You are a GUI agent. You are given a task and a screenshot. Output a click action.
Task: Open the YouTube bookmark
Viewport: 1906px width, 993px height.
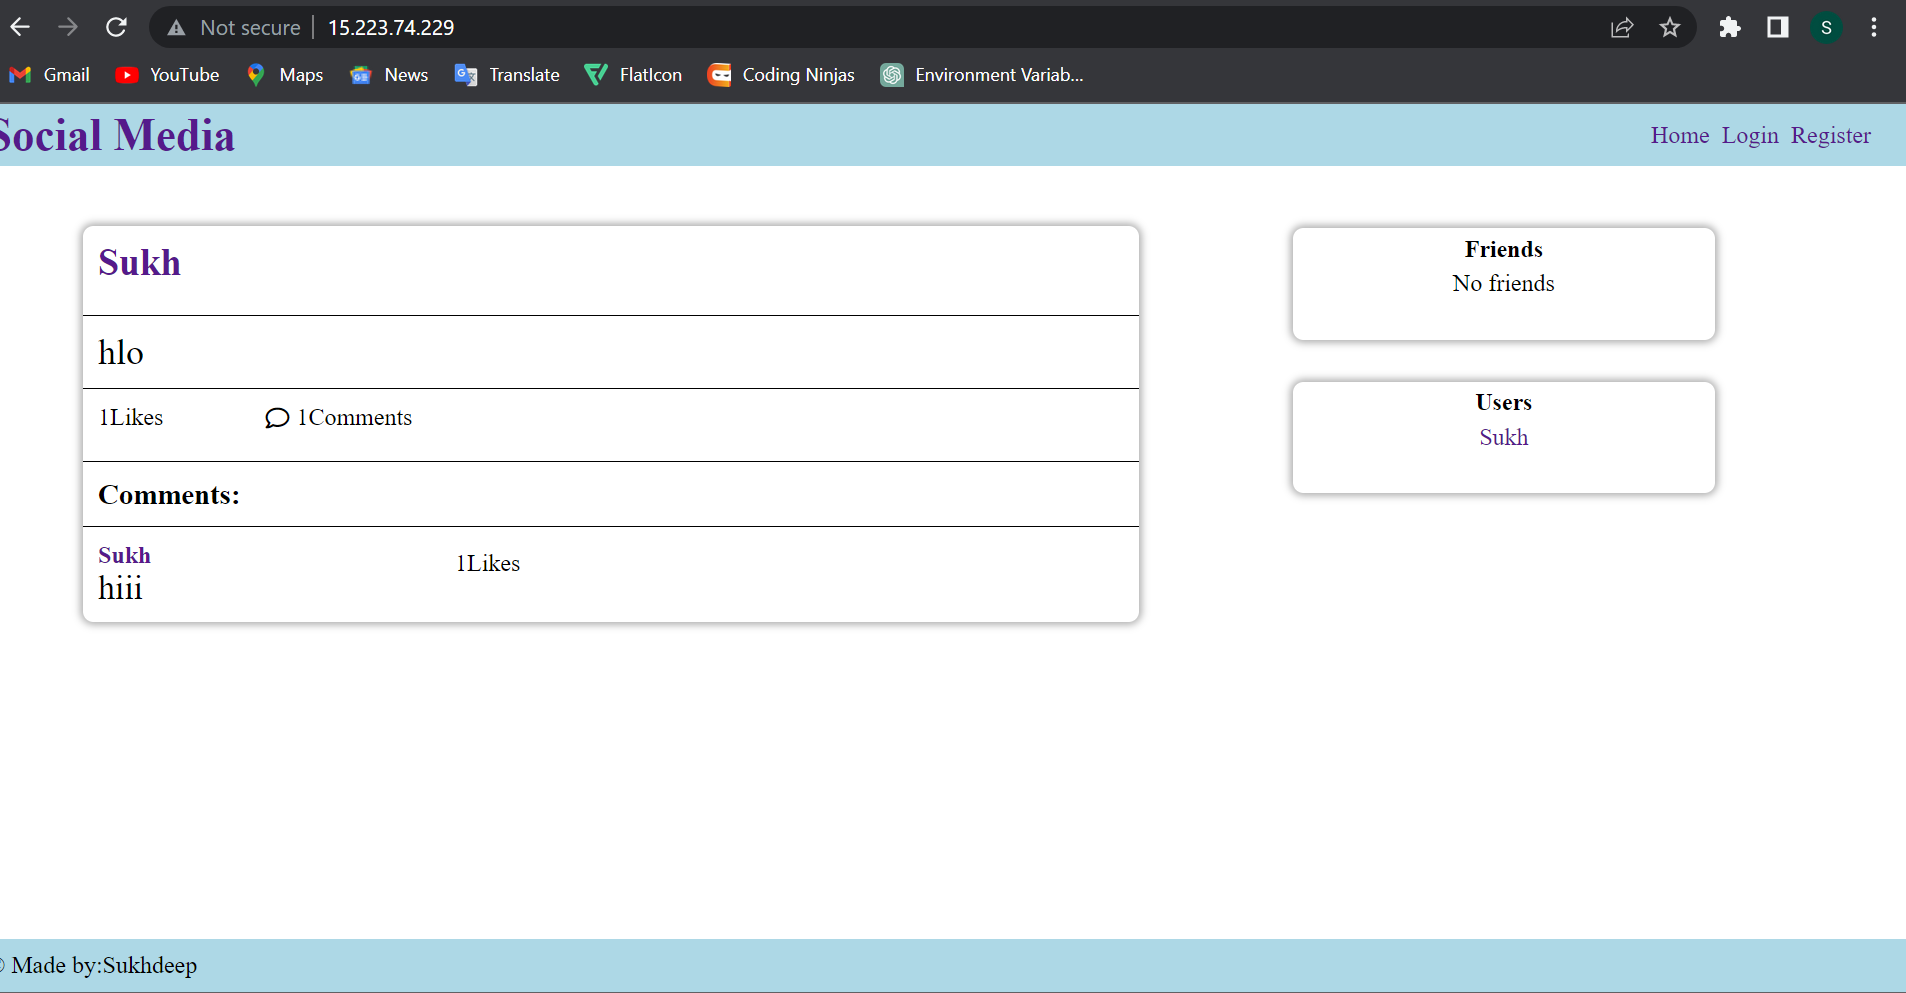pyautogui.click(x=168, y=75)
